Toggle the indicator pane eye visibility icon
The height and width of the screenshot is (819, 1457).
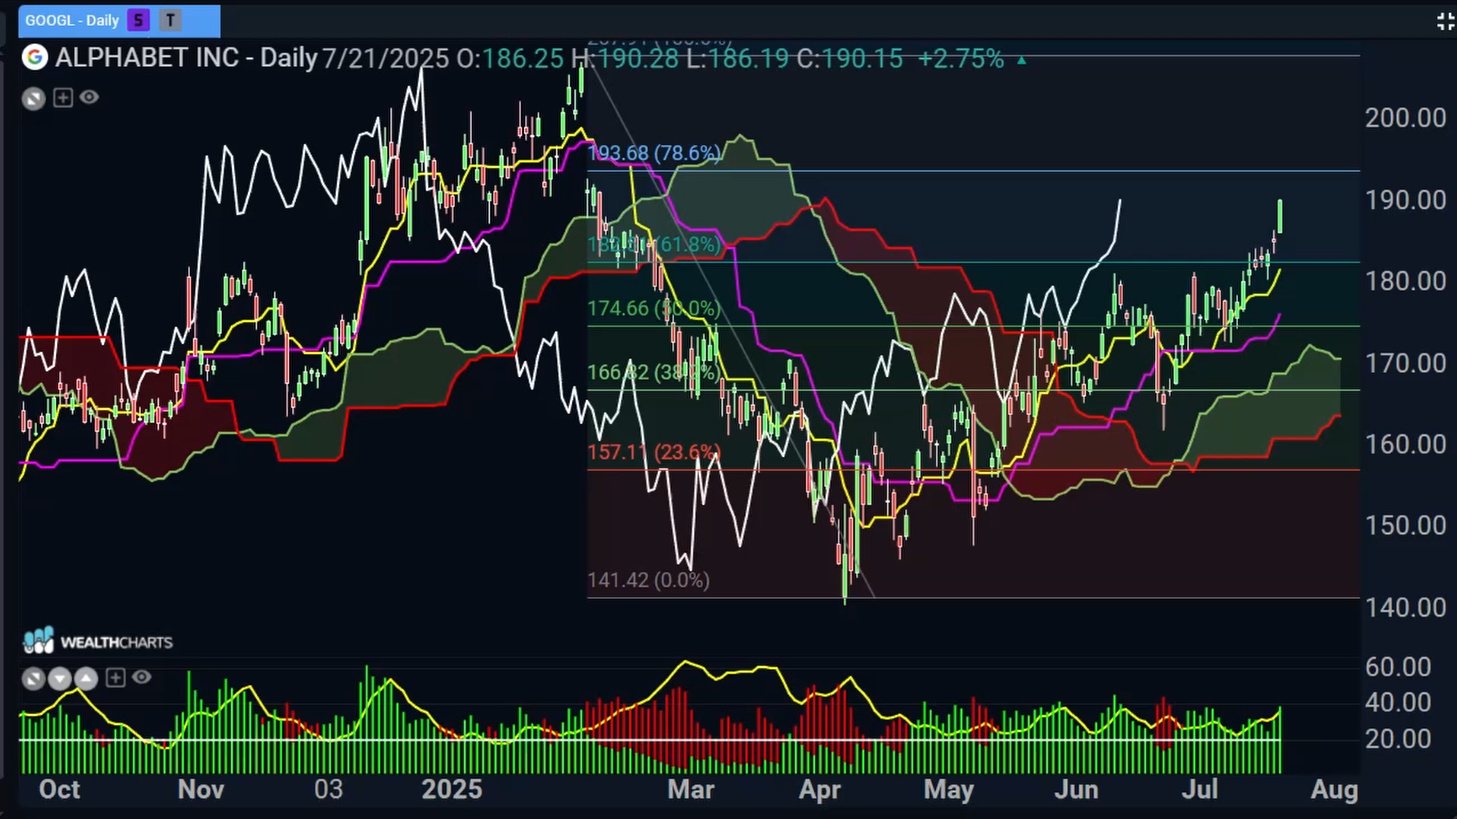click(x=142, y=678)
